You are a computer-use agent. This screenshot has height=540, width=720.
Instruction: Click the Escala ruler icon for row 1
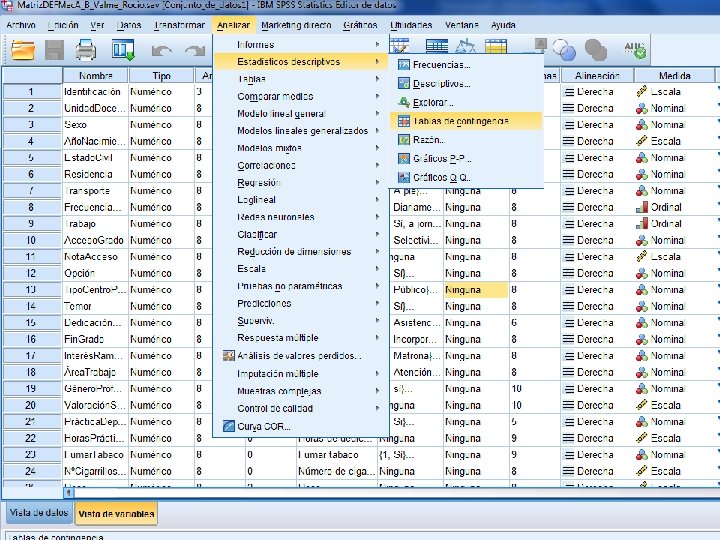coord(642,91)
